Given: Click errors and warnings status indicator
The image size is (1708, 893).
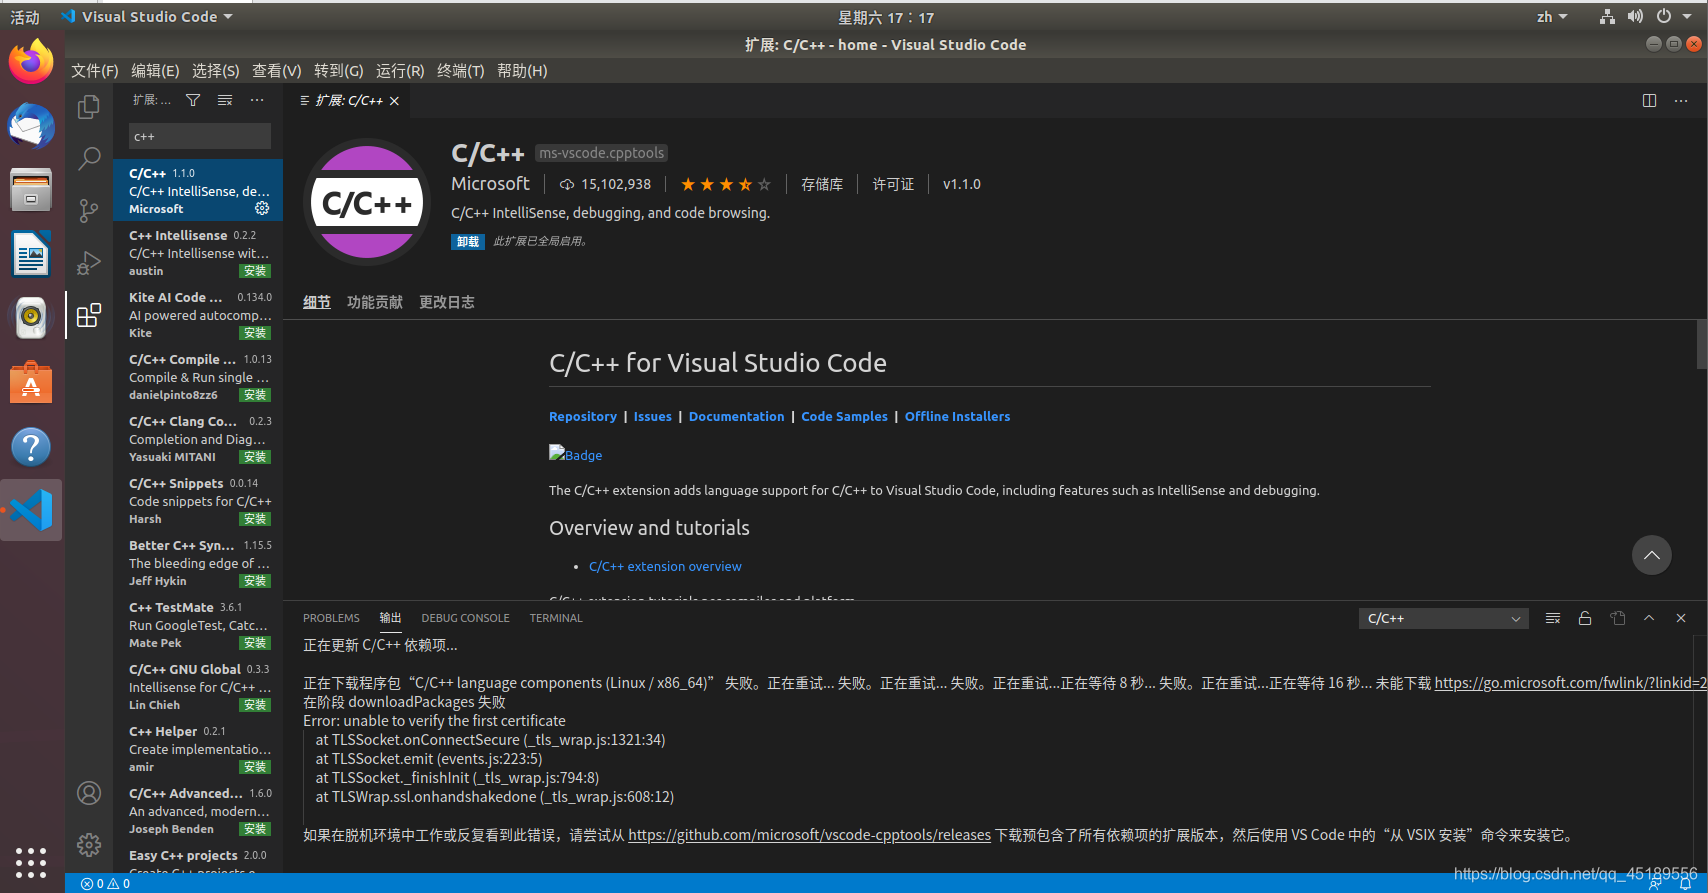Looking at the screenshot, I should (x=106, y=884).
